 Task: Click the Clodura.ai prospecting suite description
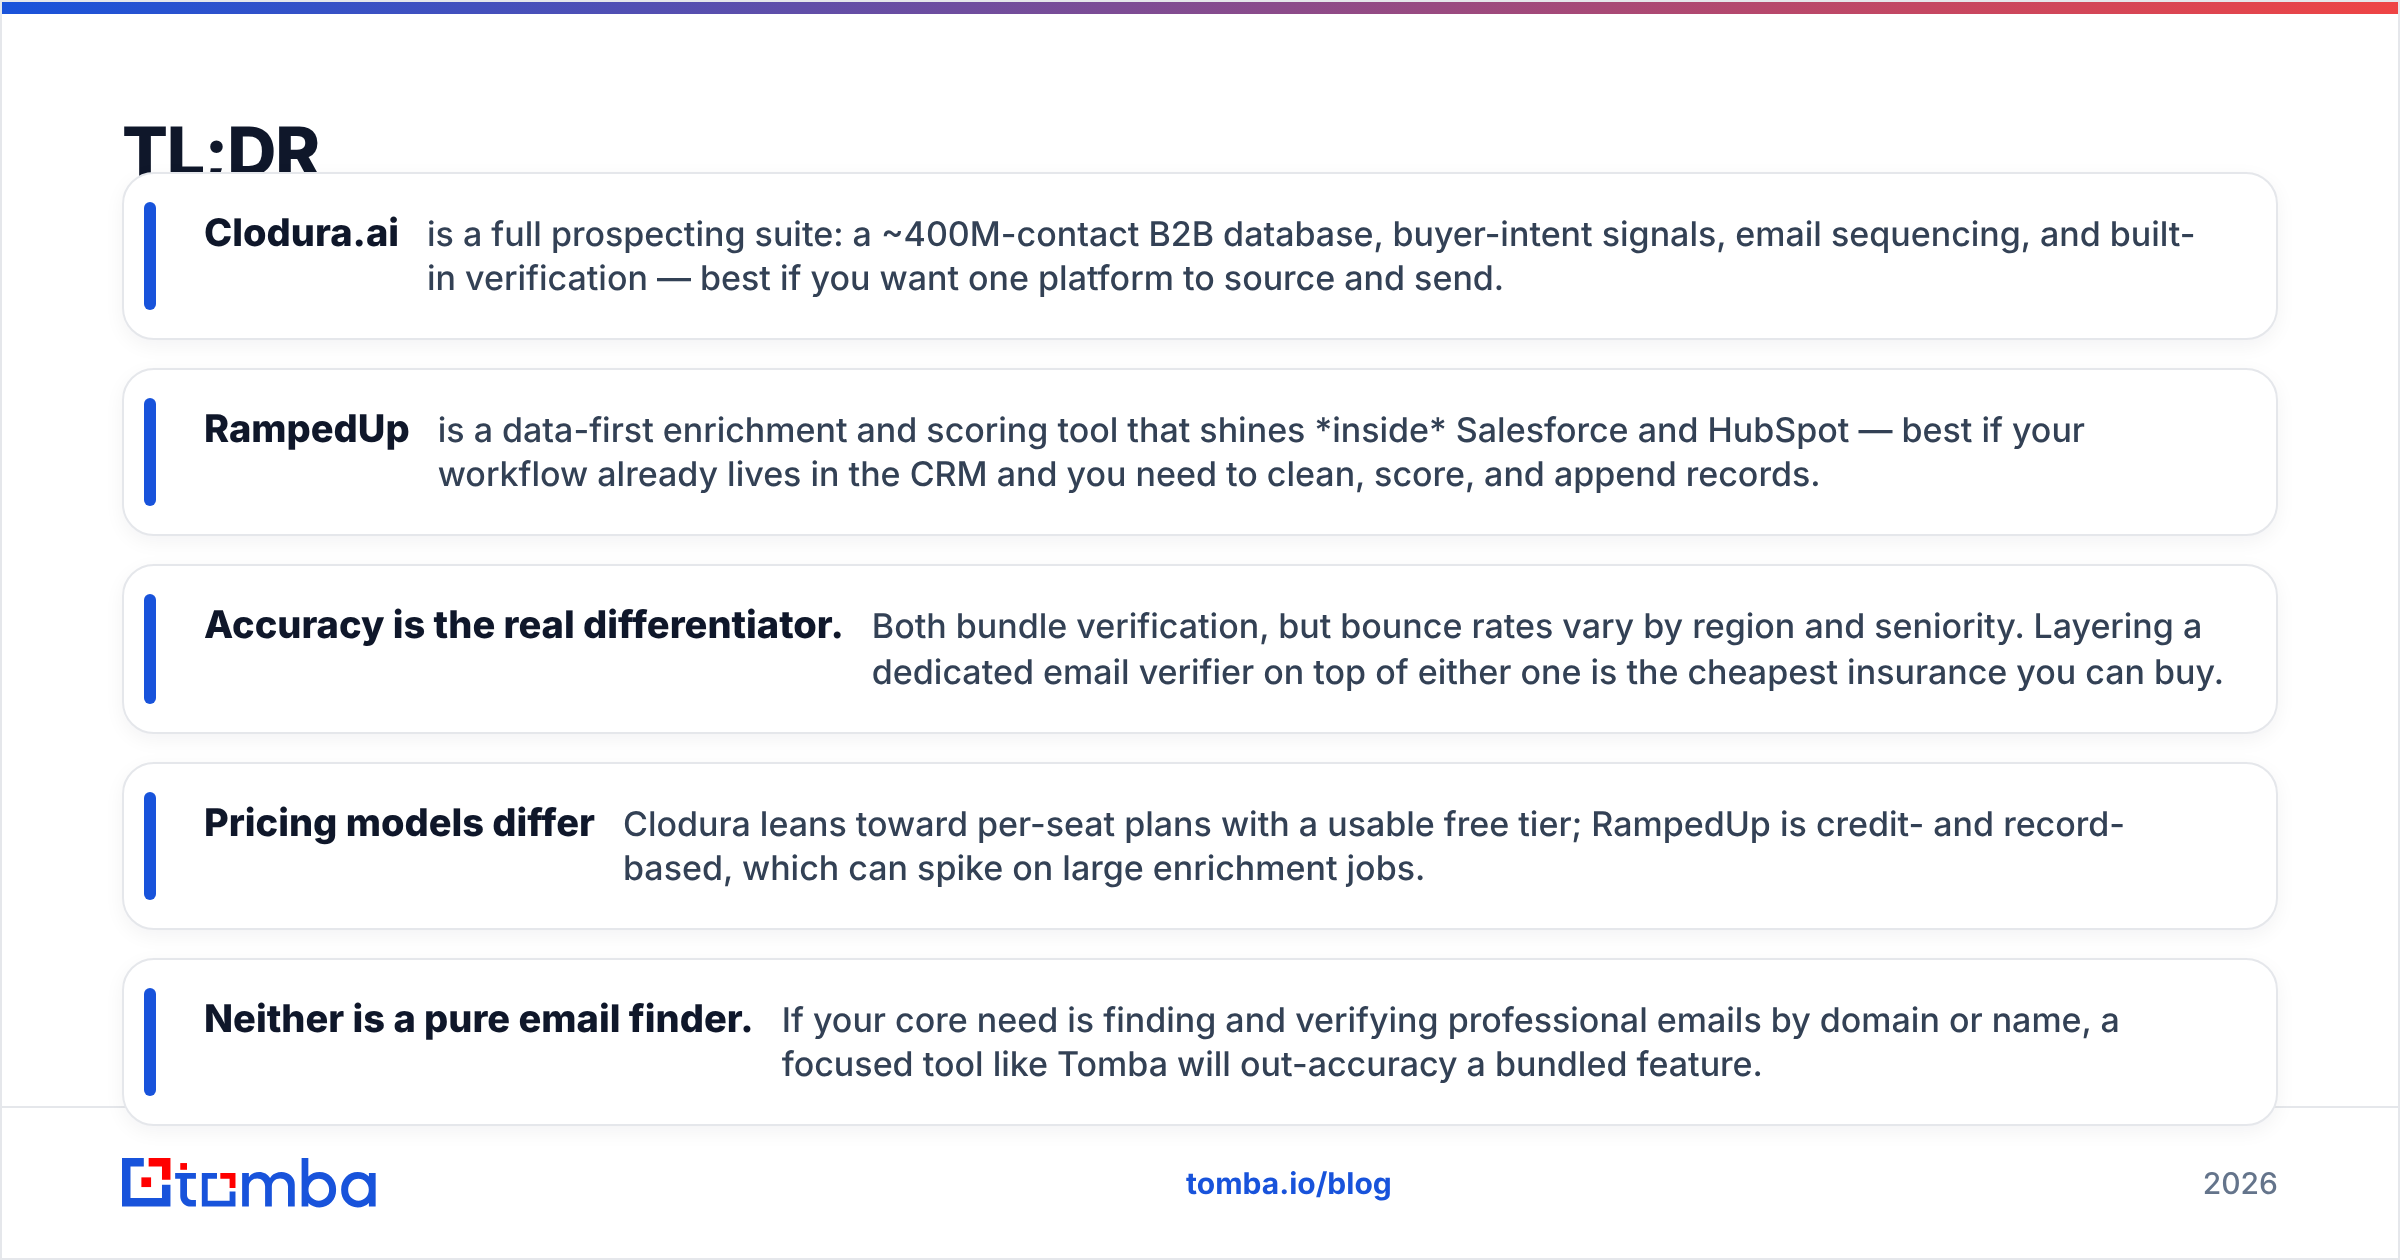click(1310, 256)
